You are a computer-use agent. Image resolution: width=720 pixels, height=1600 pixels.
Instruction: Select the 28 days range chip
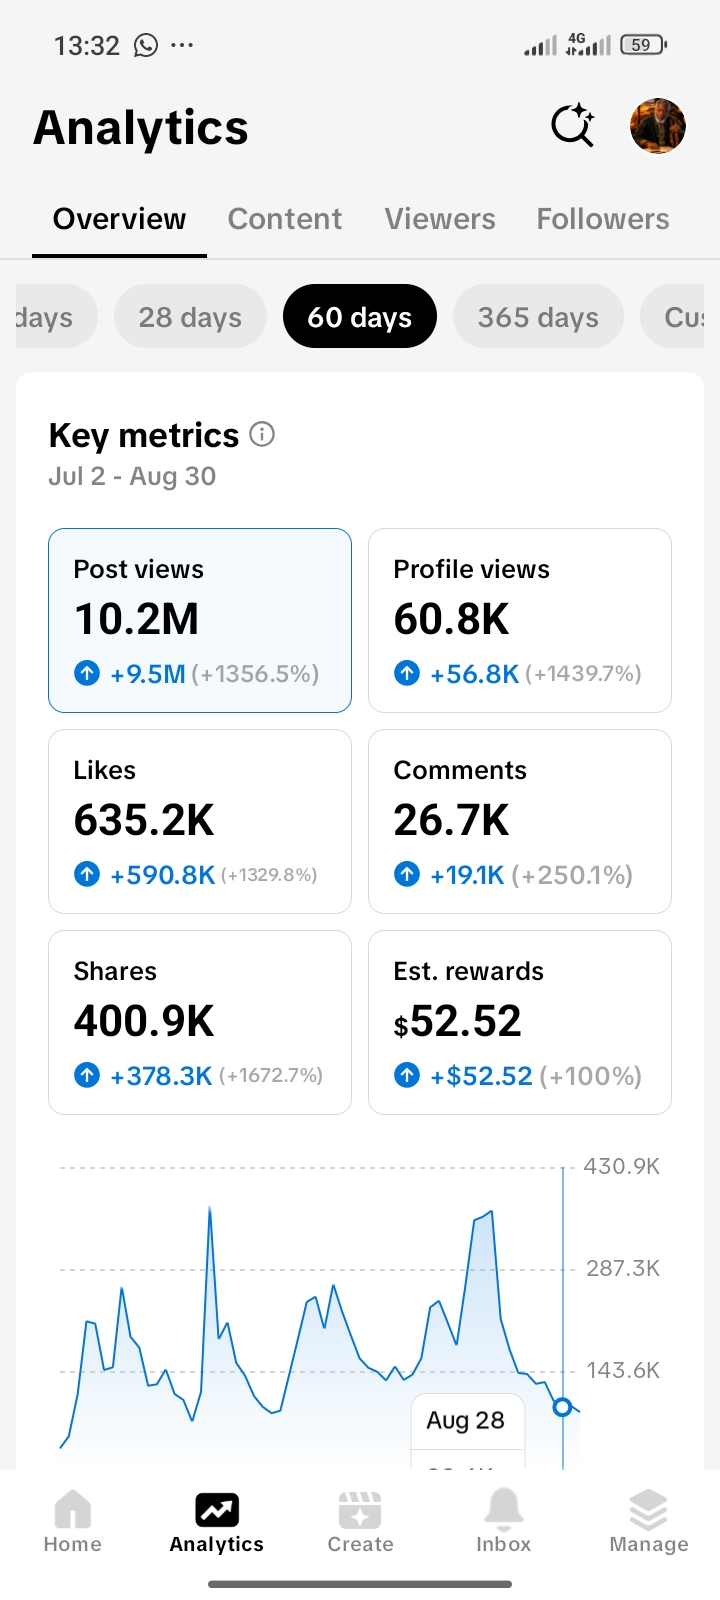[x=190, y=317]
